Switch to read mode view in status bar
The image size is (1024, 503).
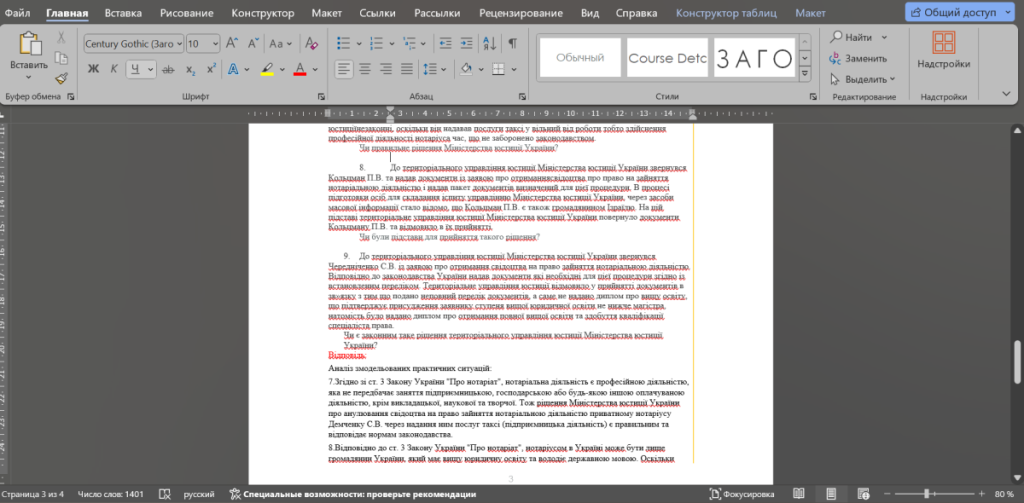click(798, 494)
